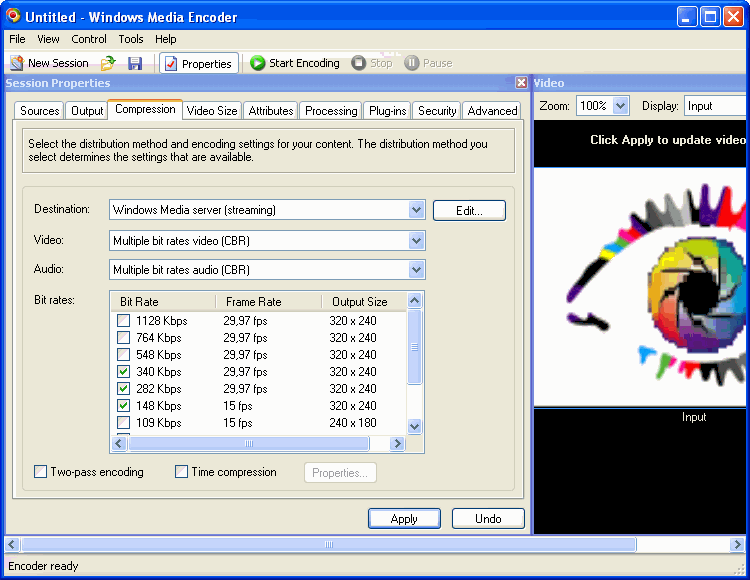The width and height of the screenshot is (750, 580).
Task: Click '15 fps' in the 148 Kbps row
Action: pyautogui.click(x=238, y=406)
